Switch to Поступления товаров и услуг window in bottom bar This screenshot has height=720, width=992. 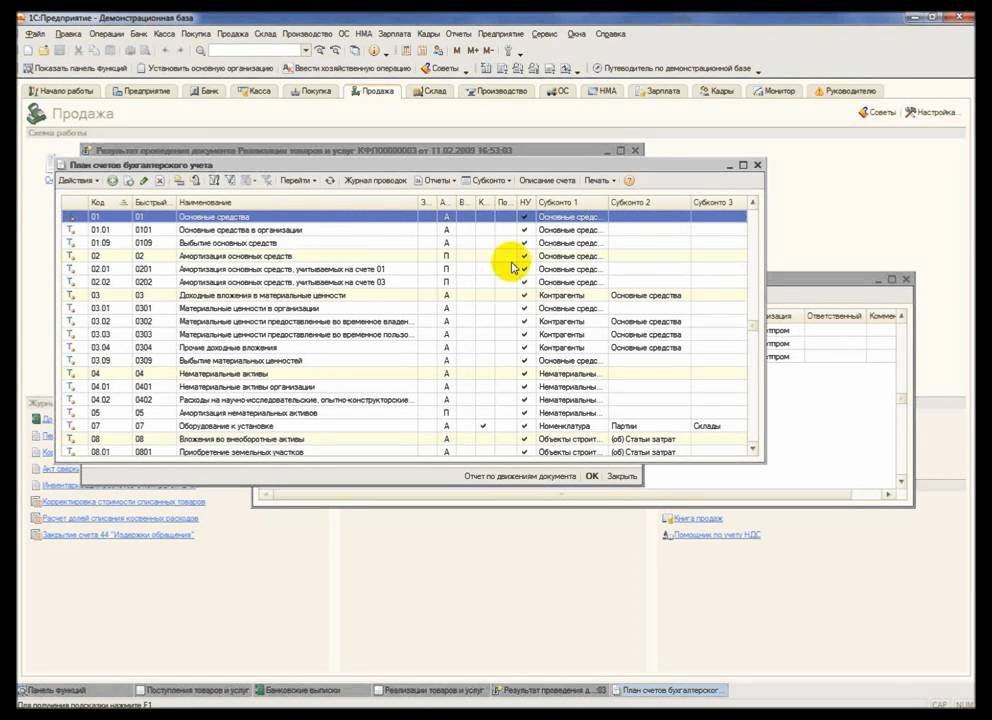pyautogui.click(x=194, y=690)
